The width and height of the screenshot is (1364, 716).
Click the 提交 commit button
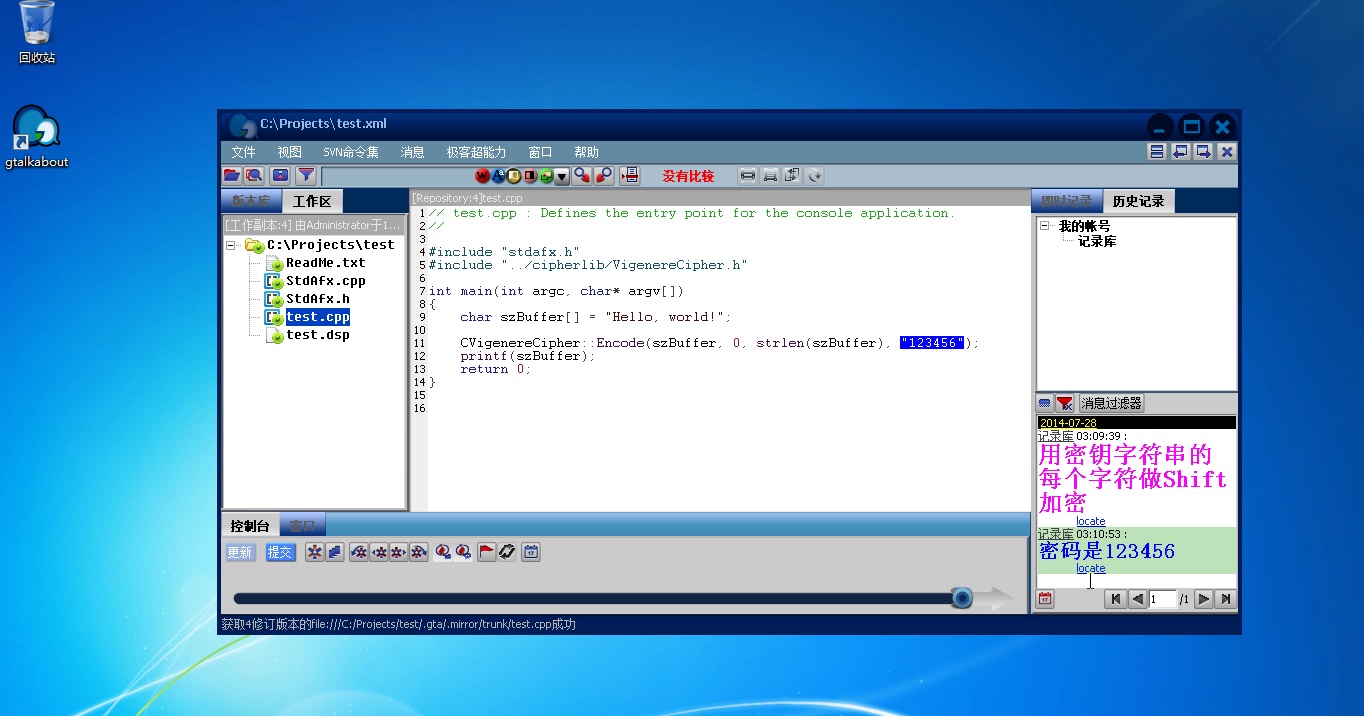pos(280,552)
